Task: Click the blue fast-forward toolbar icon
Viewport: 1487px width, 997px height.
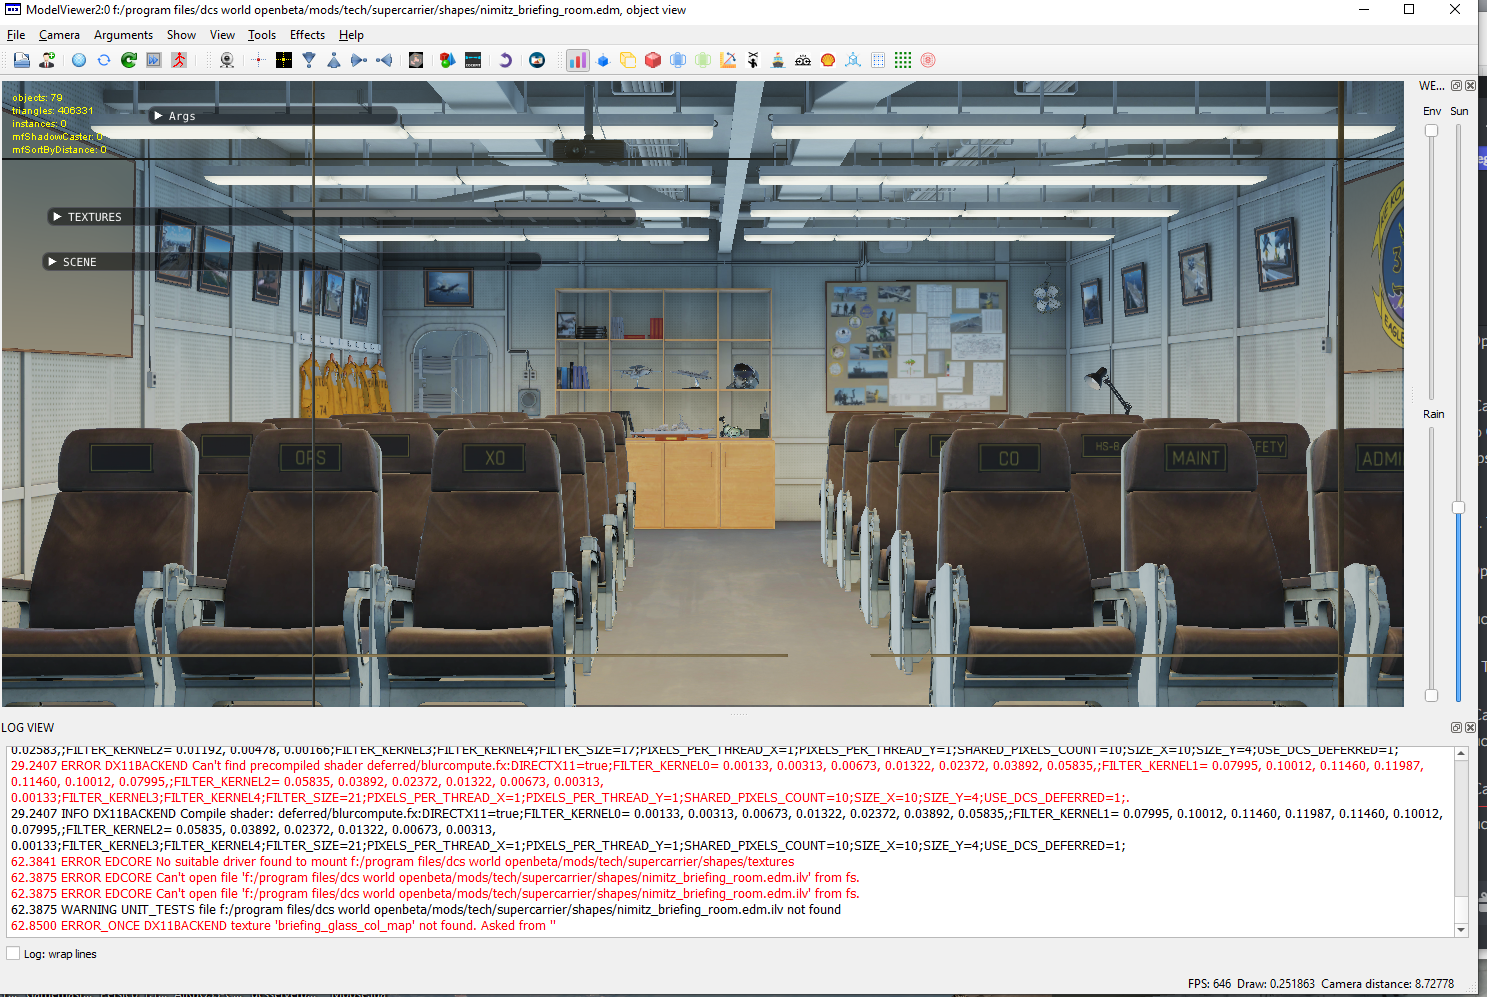Action: [x=154, y=60]
